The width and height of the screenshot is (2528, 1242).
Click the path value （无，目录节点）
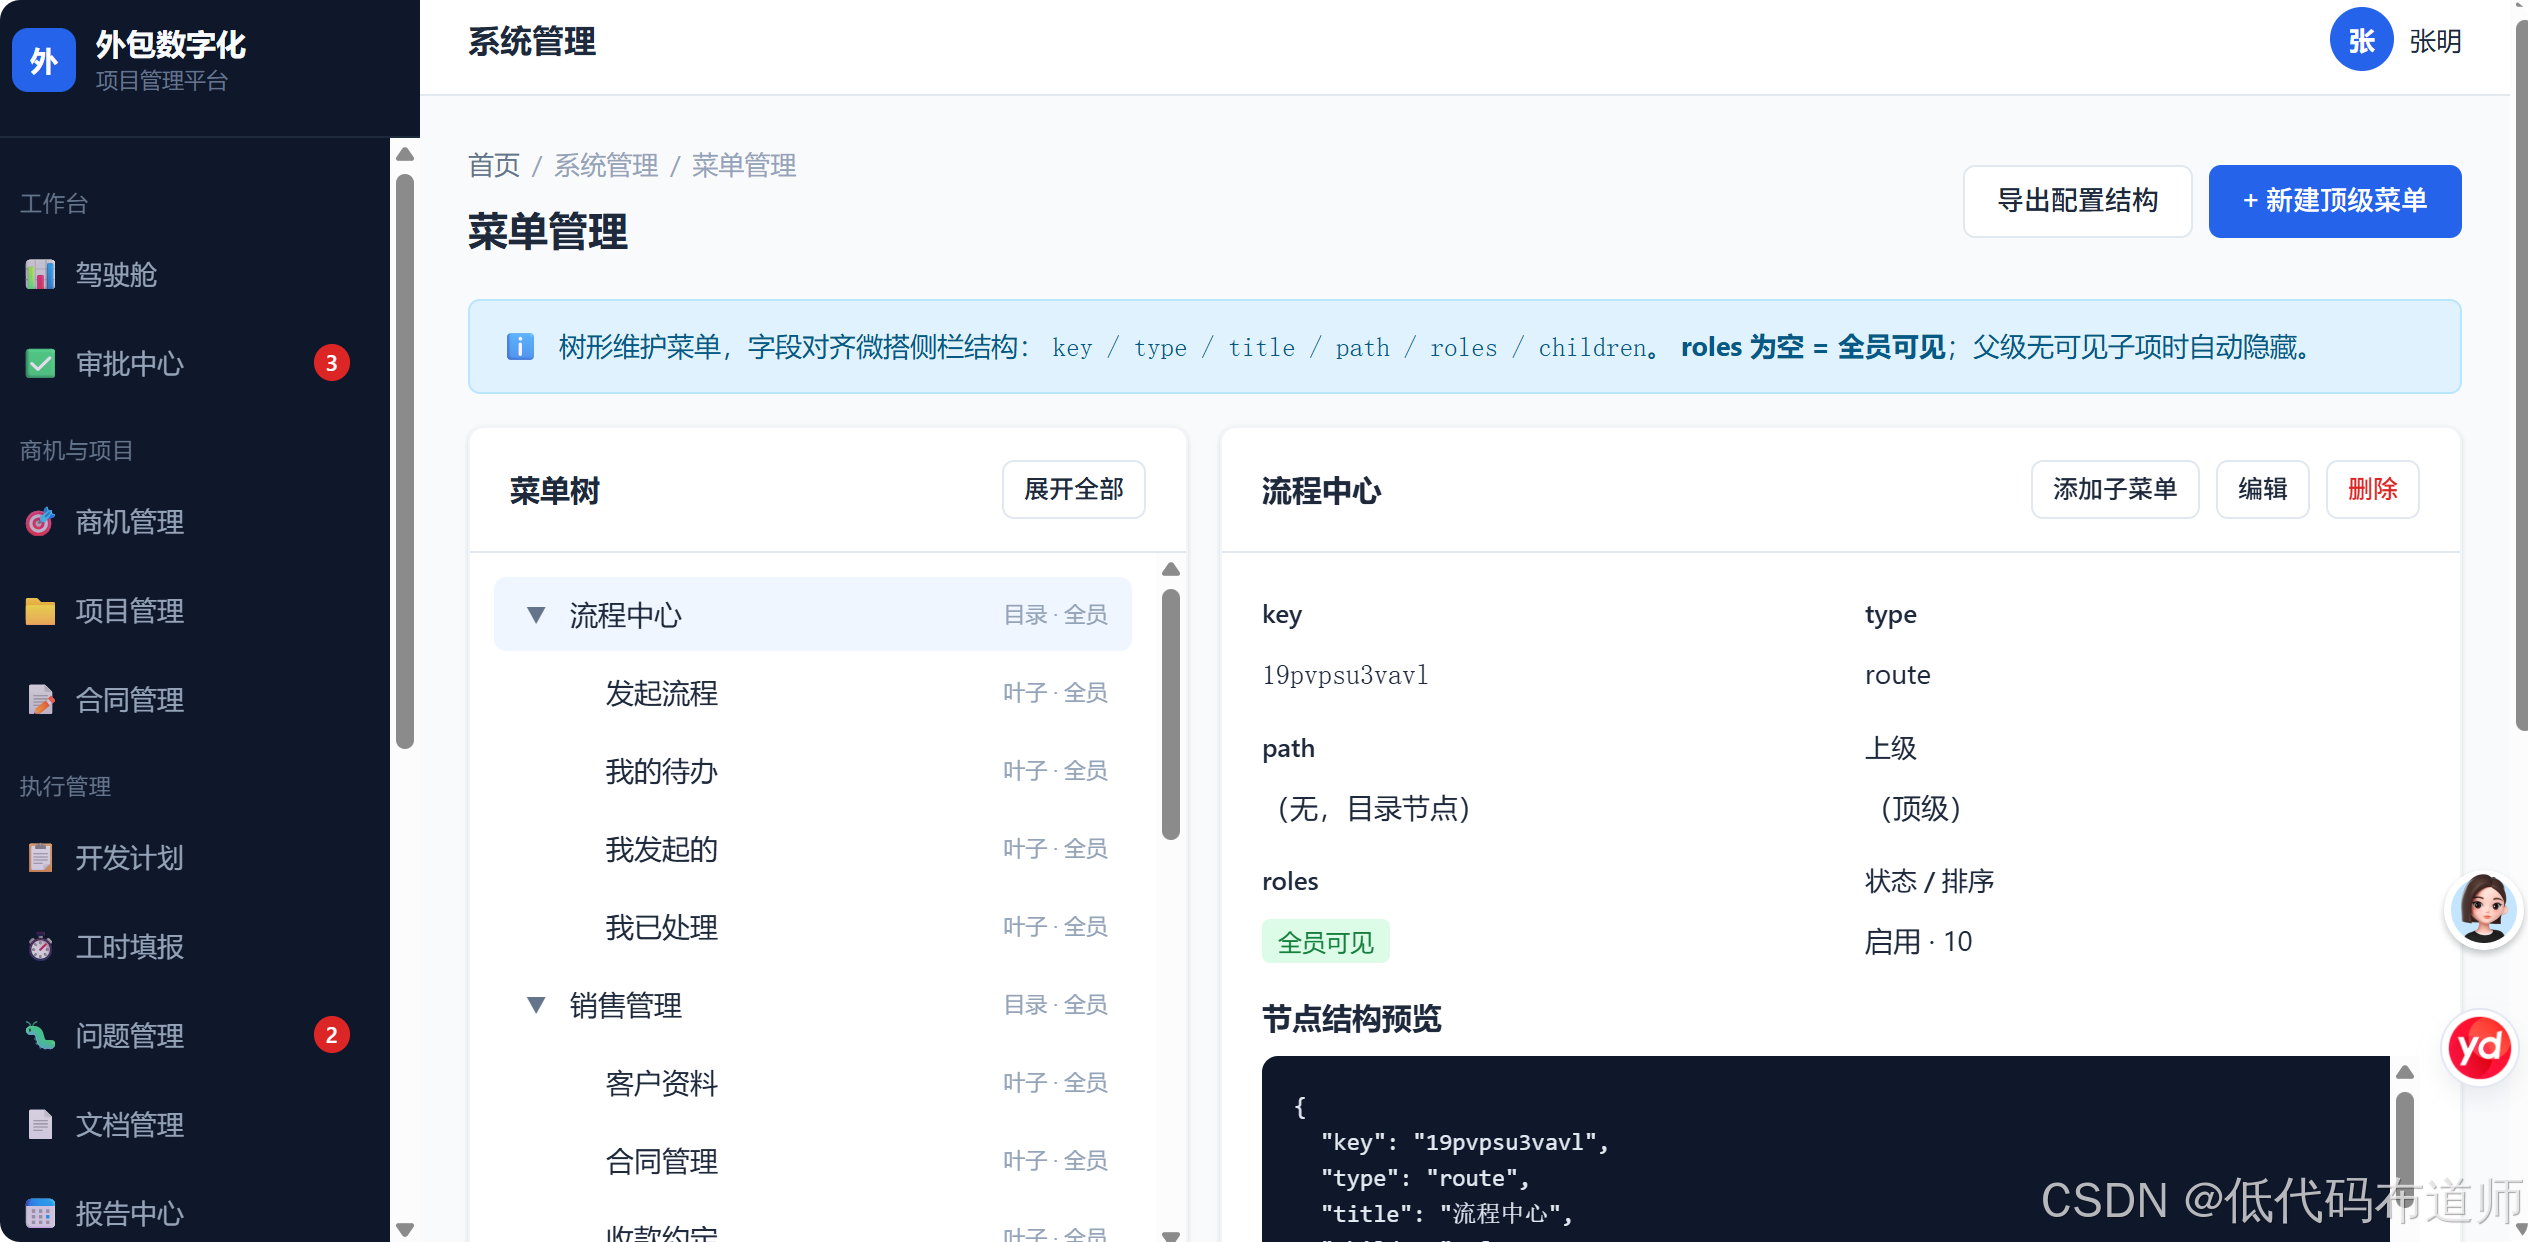pyautogui.click(x=1373, y=808)
